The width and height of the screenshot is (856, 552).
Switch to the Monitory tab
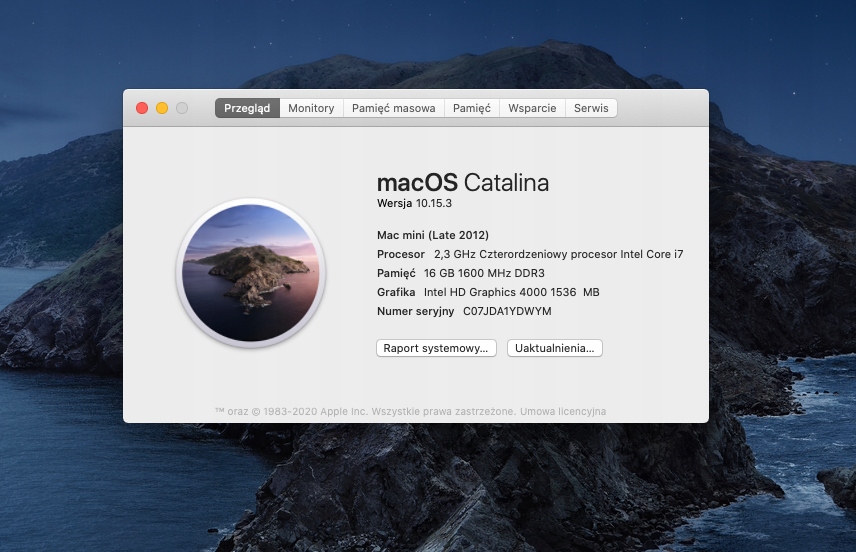(311, 108)
